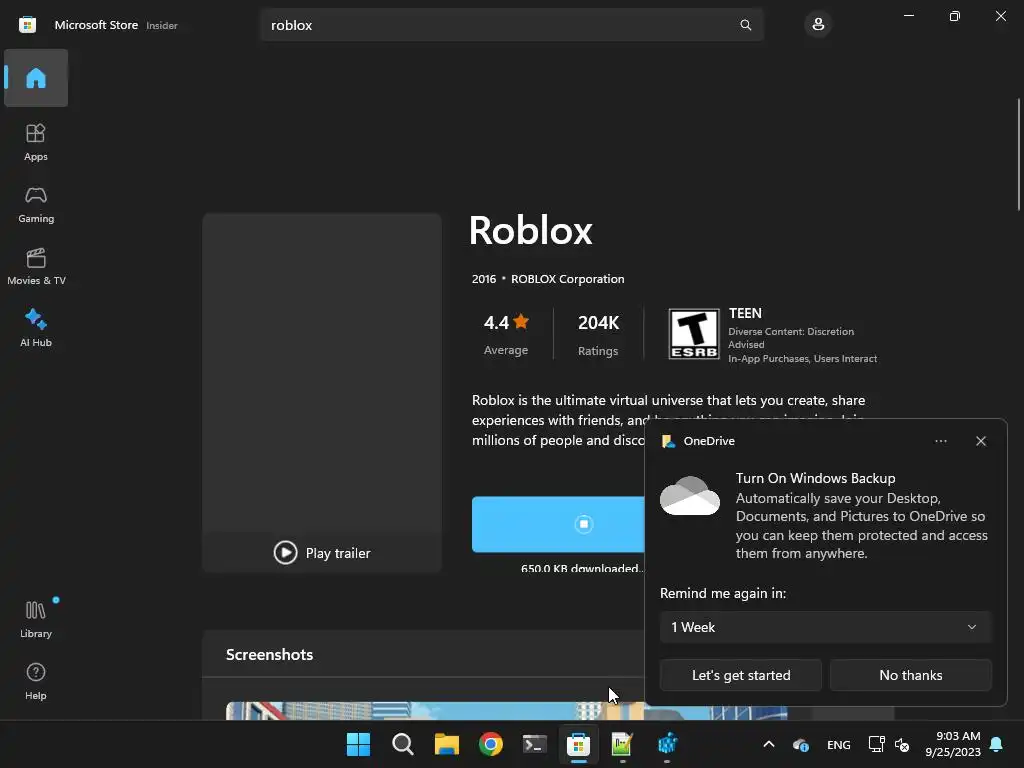The width and height of the screenshot is (1024, 768).
Task: Click the ESRB Teen rating badge
Action: pos(694,334)
